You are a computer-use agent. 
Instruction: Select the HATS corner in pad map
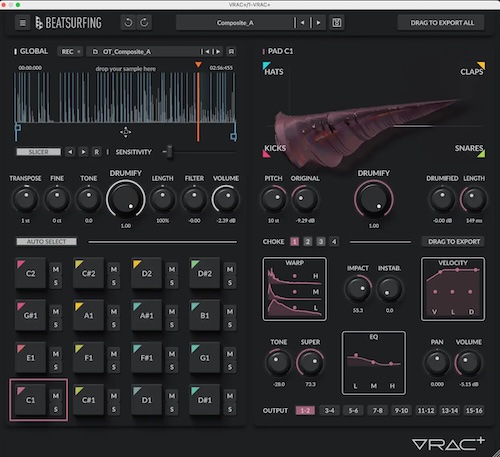(273, 69)
